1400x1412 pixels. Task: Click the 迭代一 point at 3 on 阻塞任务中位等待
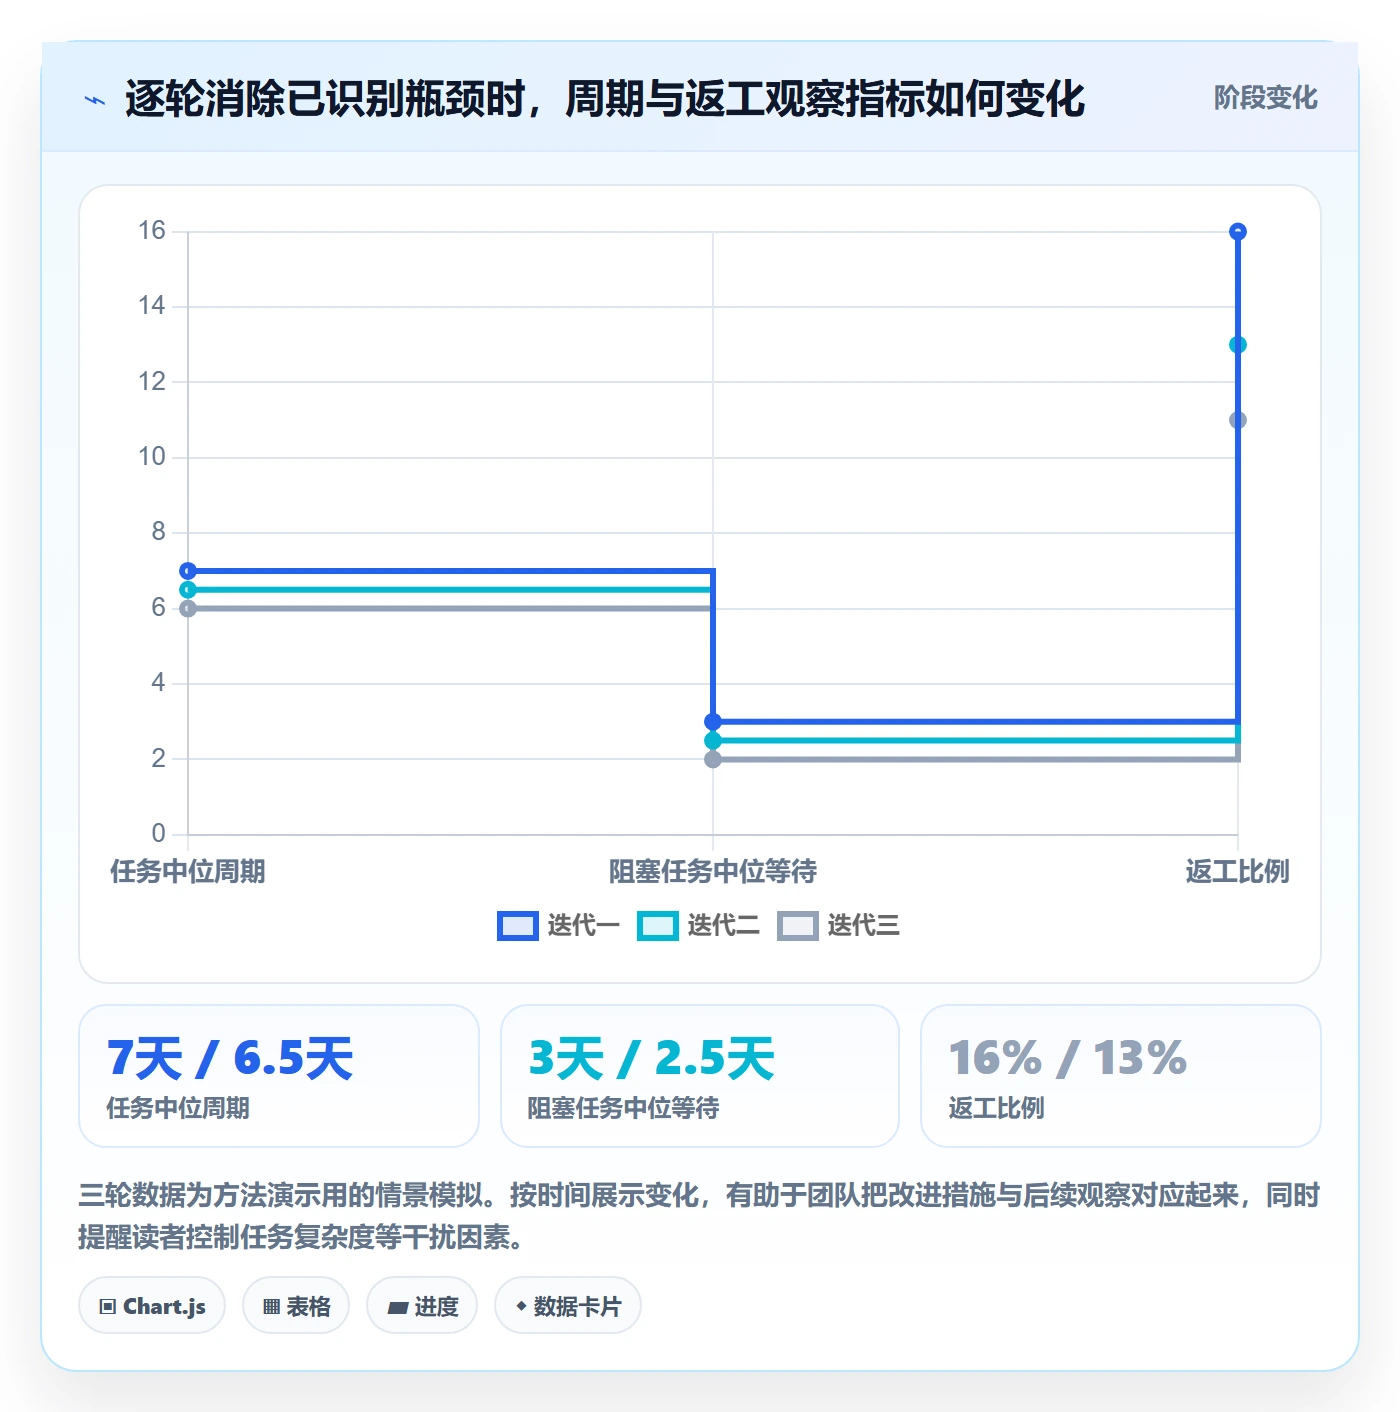click(713, 722)
